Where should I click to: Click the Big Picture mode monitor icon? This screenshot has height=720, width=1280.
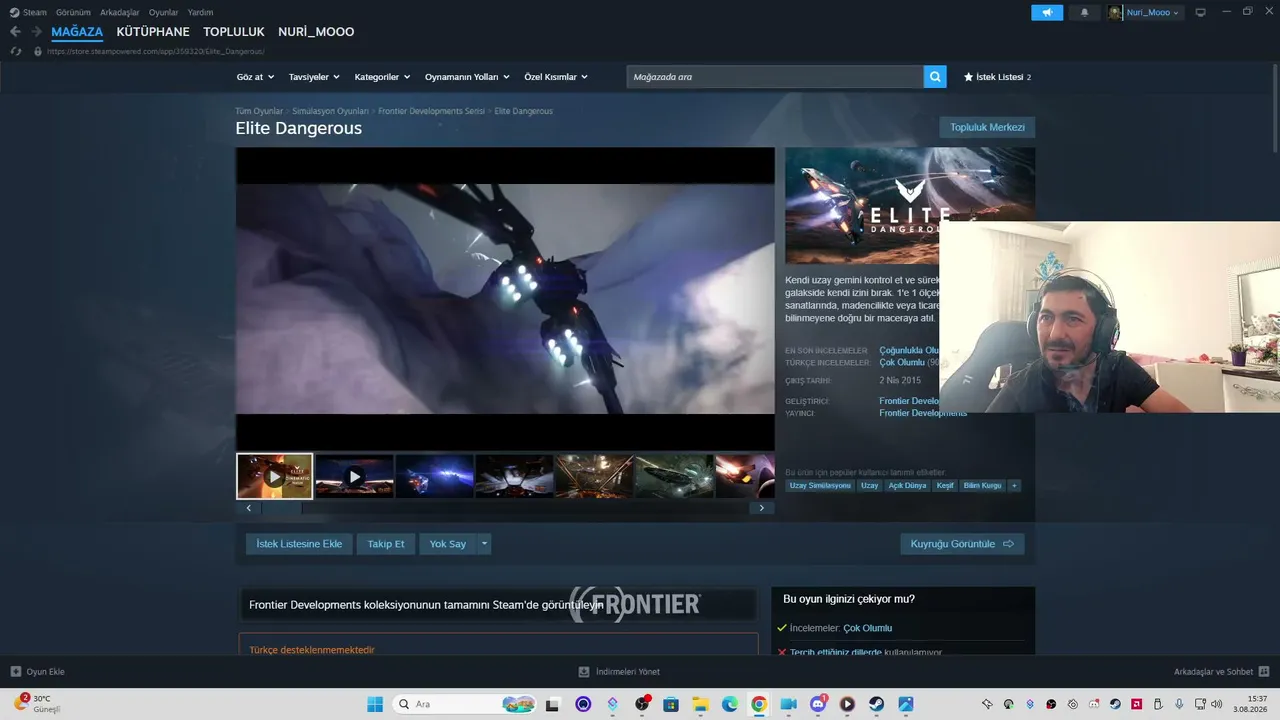(x=1201, y=12)
